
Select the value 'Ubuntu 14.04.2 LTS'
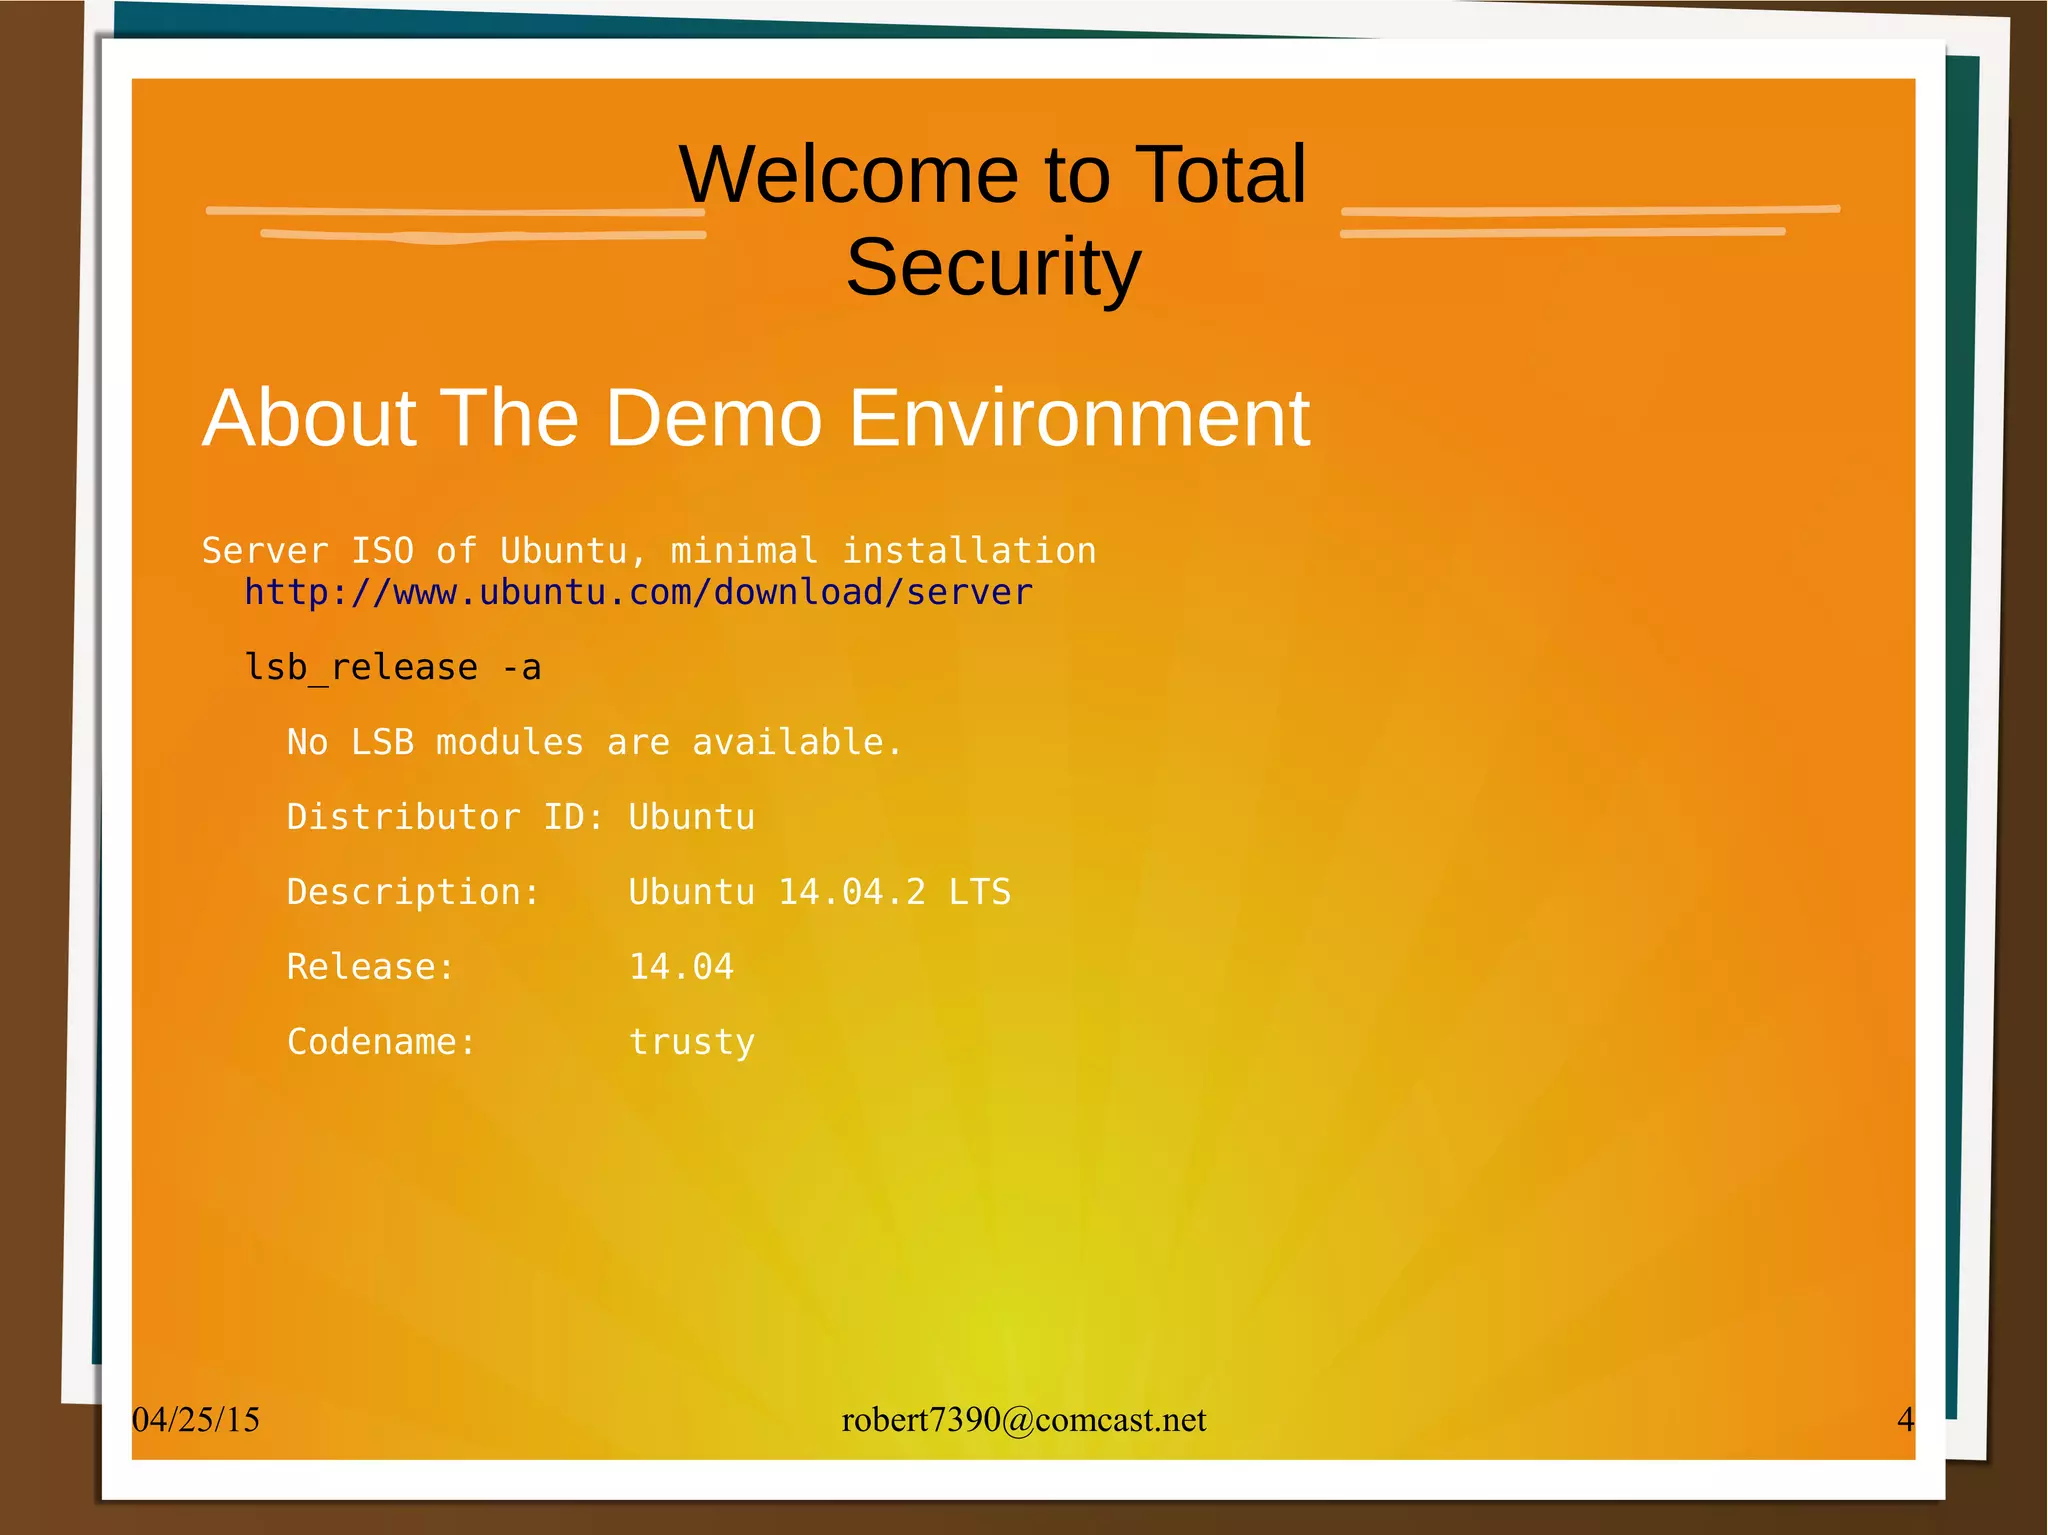pos(820,892)
